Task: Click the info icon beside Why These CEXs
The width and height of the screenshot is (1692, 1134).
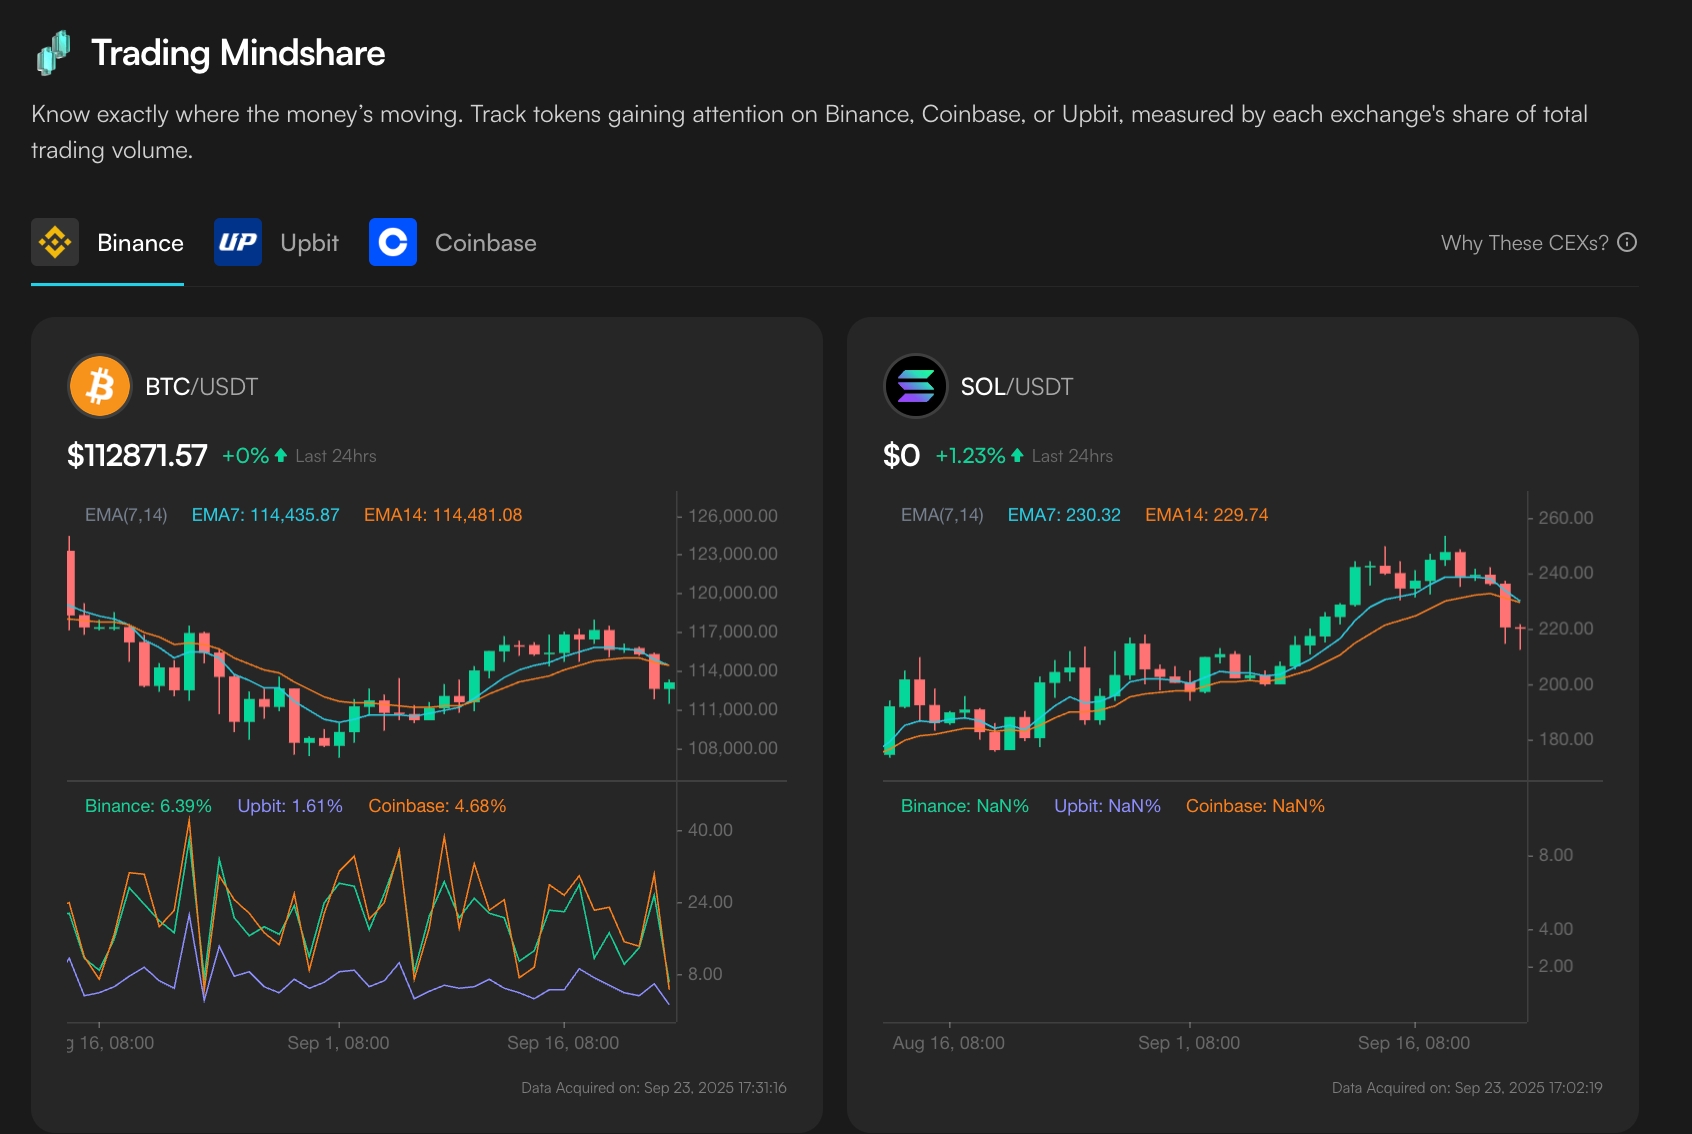Action: [1627, 243]
